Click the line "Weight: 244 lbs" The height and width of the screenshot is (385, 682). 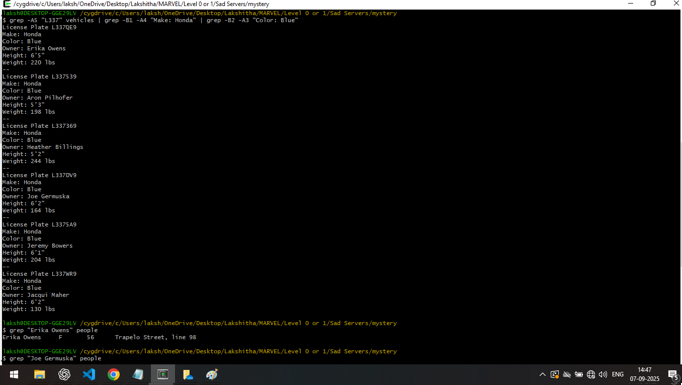[29, 161]
